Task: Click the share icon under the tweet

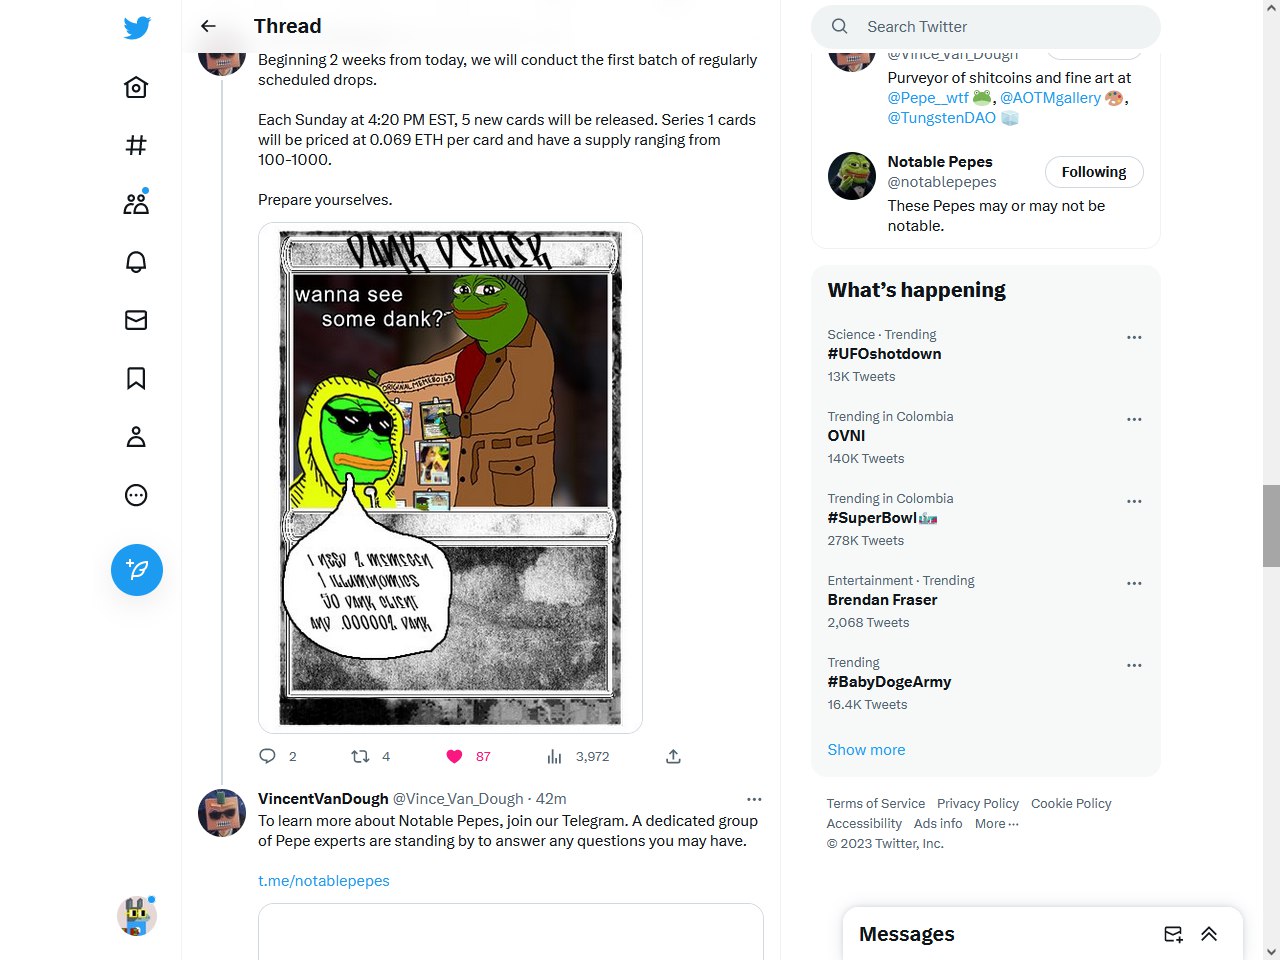Action: pyautogui.click(x=673, y=756)
